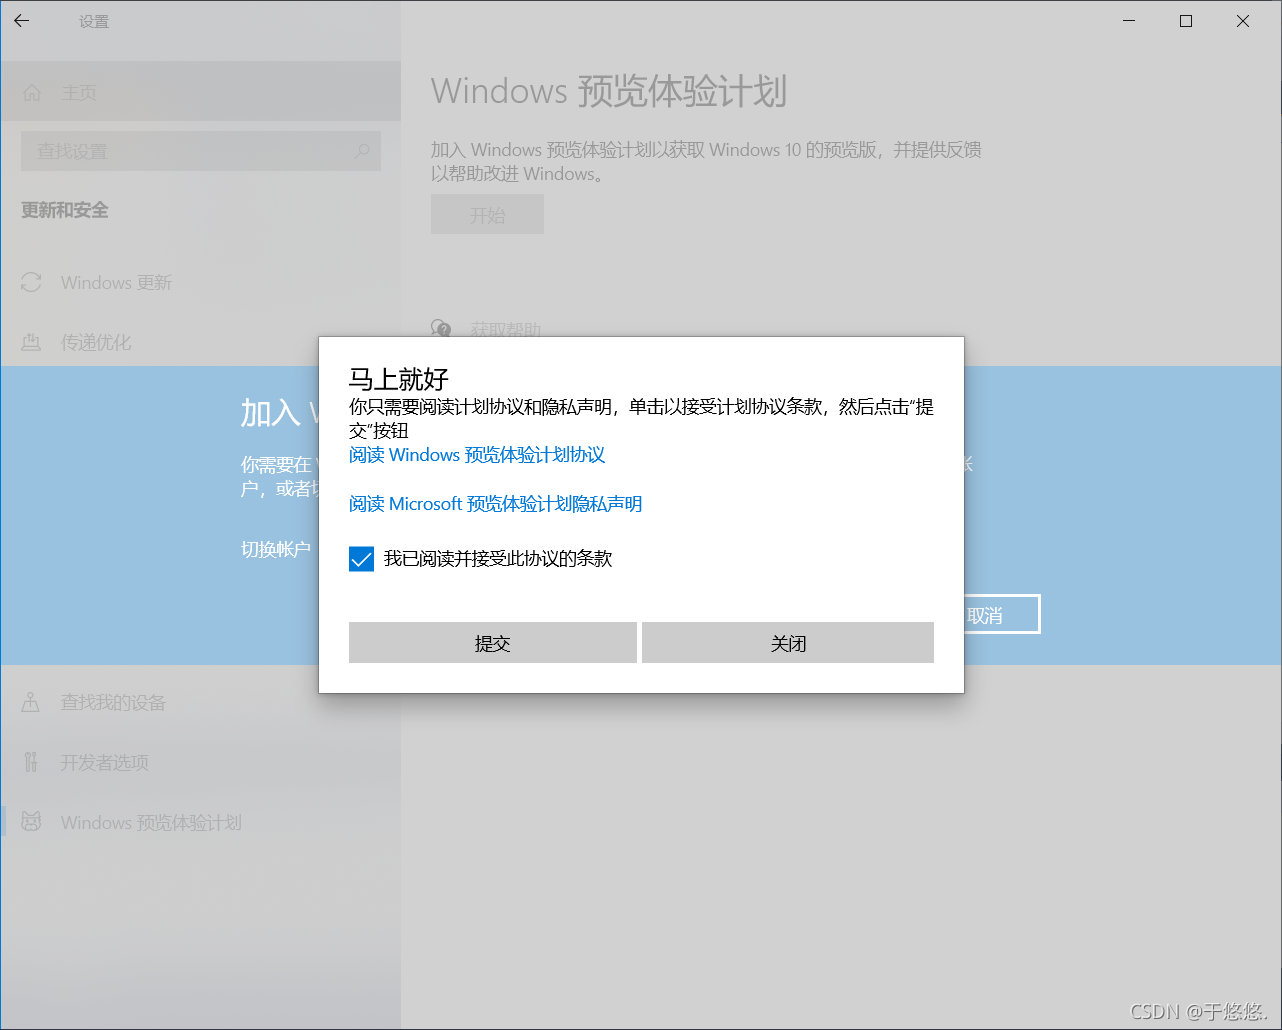Click the 我已阅读并接受此协议的条款 label
This screenshot has height=1030, width=1282.
coord(498,559)
